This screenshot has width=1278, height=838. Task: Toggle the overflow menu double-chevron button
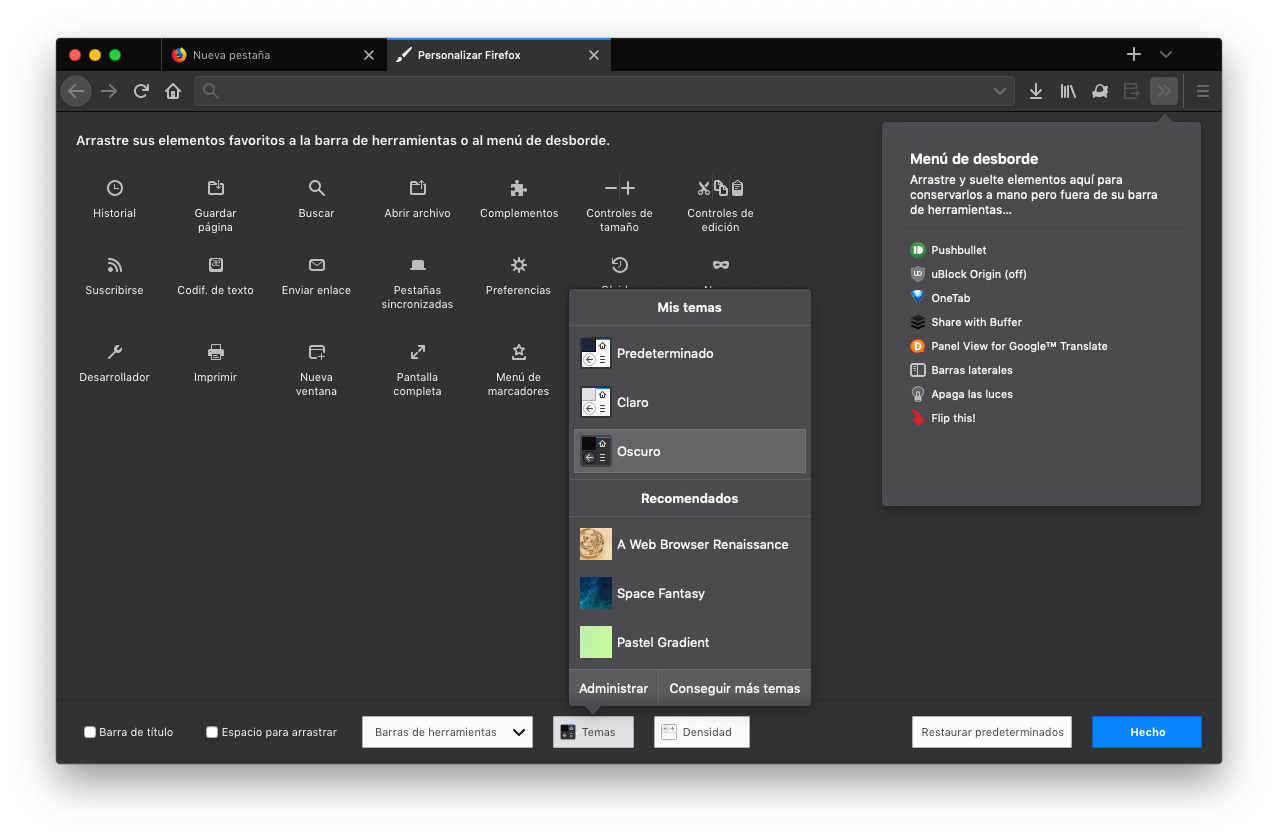click(1164, 91)
